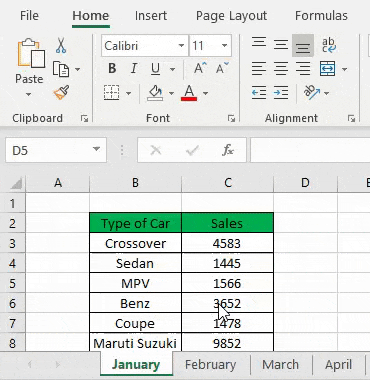Center text horizontally
370x380 pixels.
[281, 69]
